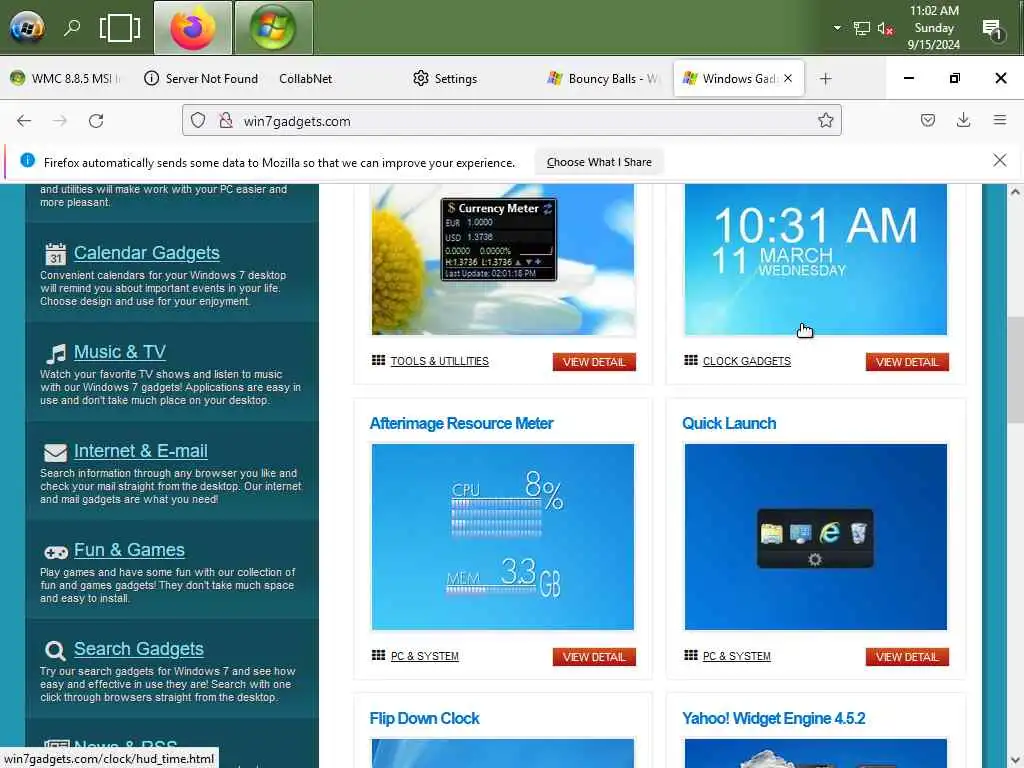
Task: Open the Currency Meter gadget thumbnail
Action: (503, 259)
